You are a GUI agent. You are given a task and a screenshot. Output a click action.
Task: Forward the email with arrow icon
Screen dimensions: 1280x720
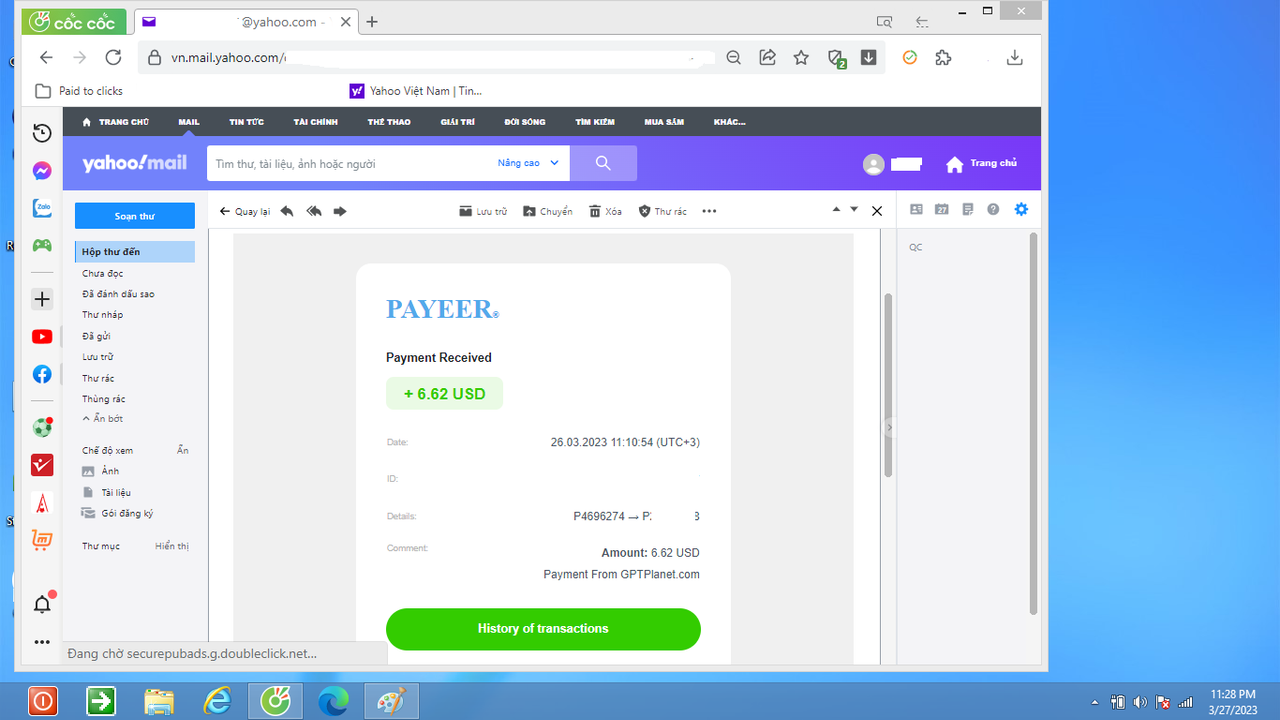tap(340, 211)
